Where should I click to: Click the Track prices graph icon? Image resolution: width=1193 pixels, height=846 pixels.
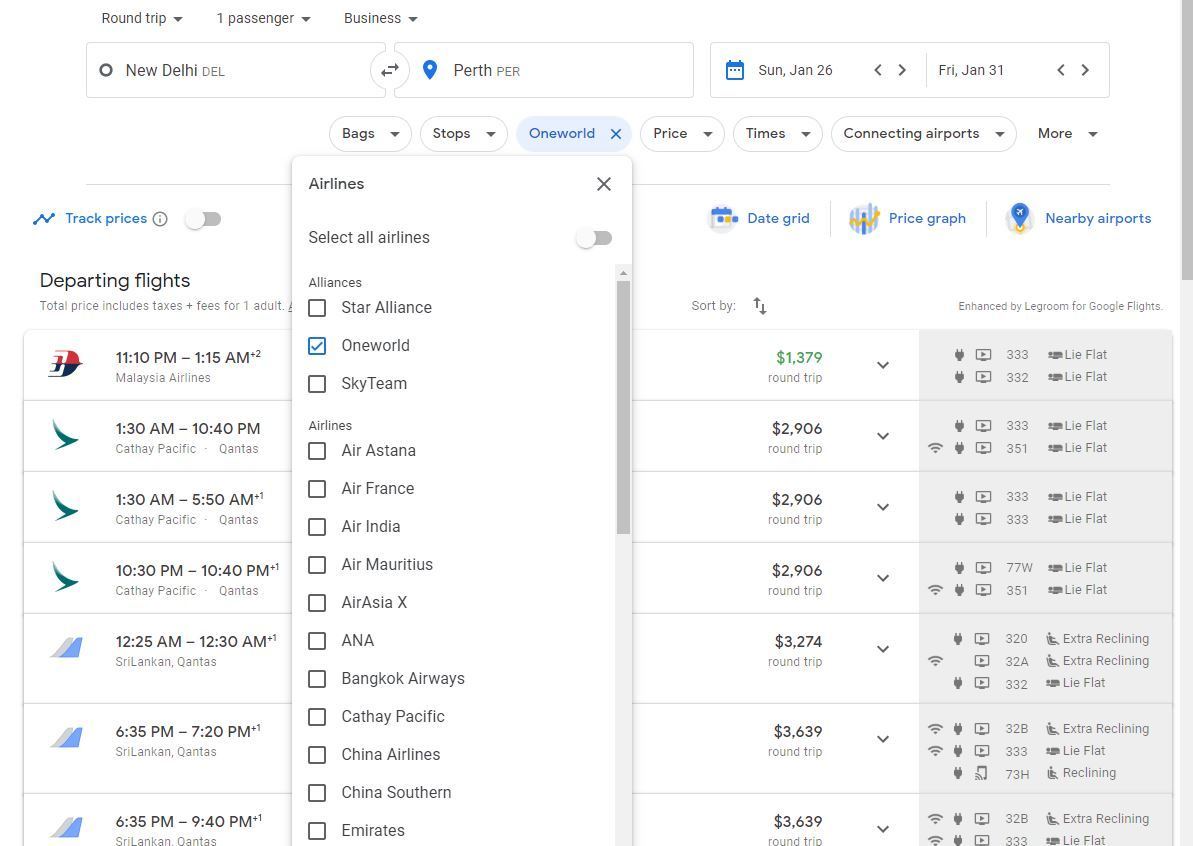click(44, 219)
